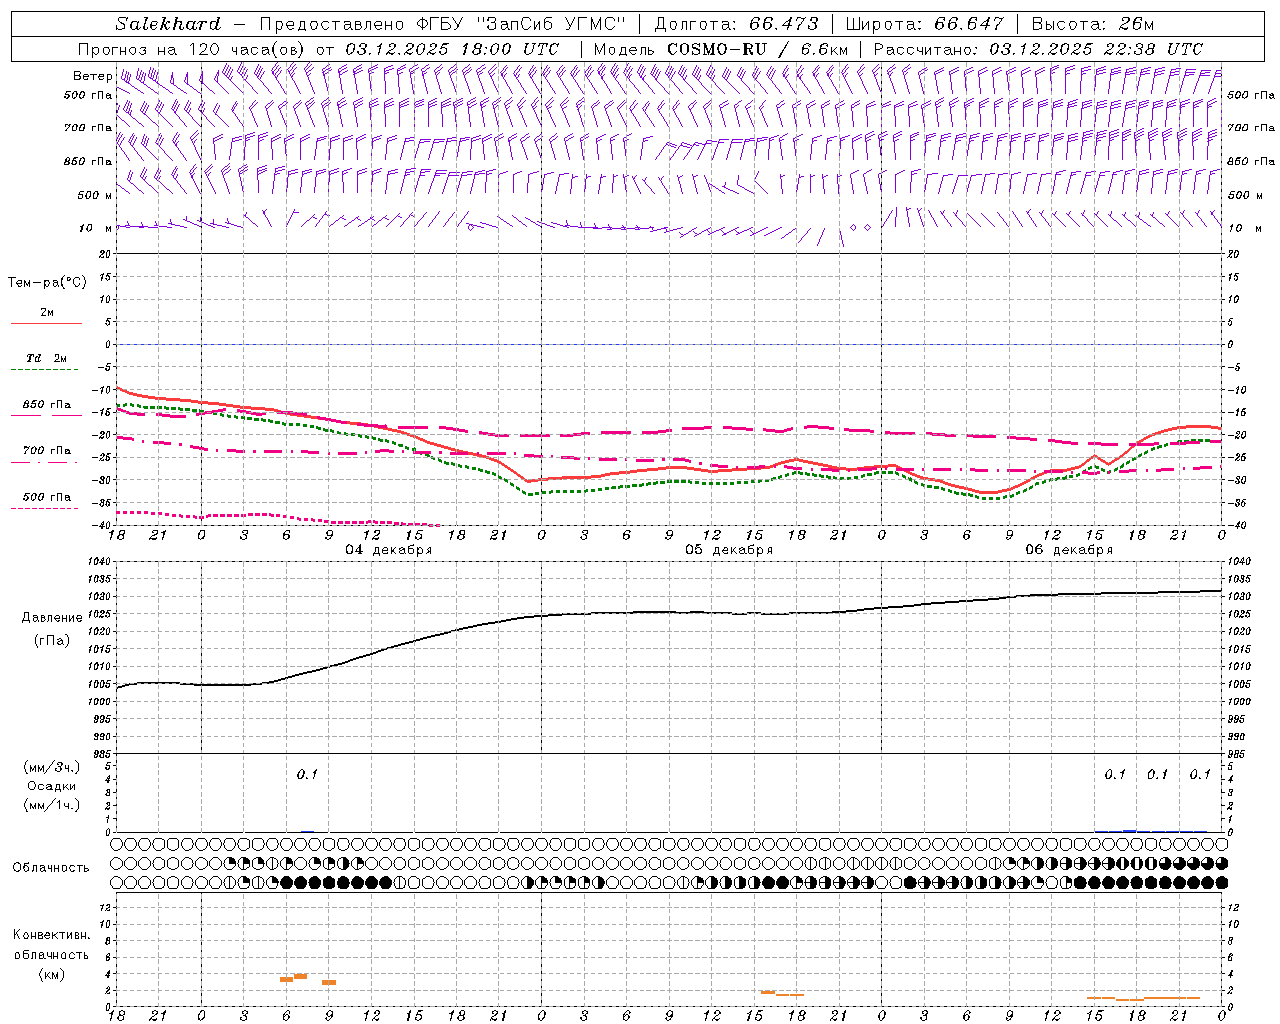Click the 0.1 precipitation value on 04 декабря

coord(307,774)
